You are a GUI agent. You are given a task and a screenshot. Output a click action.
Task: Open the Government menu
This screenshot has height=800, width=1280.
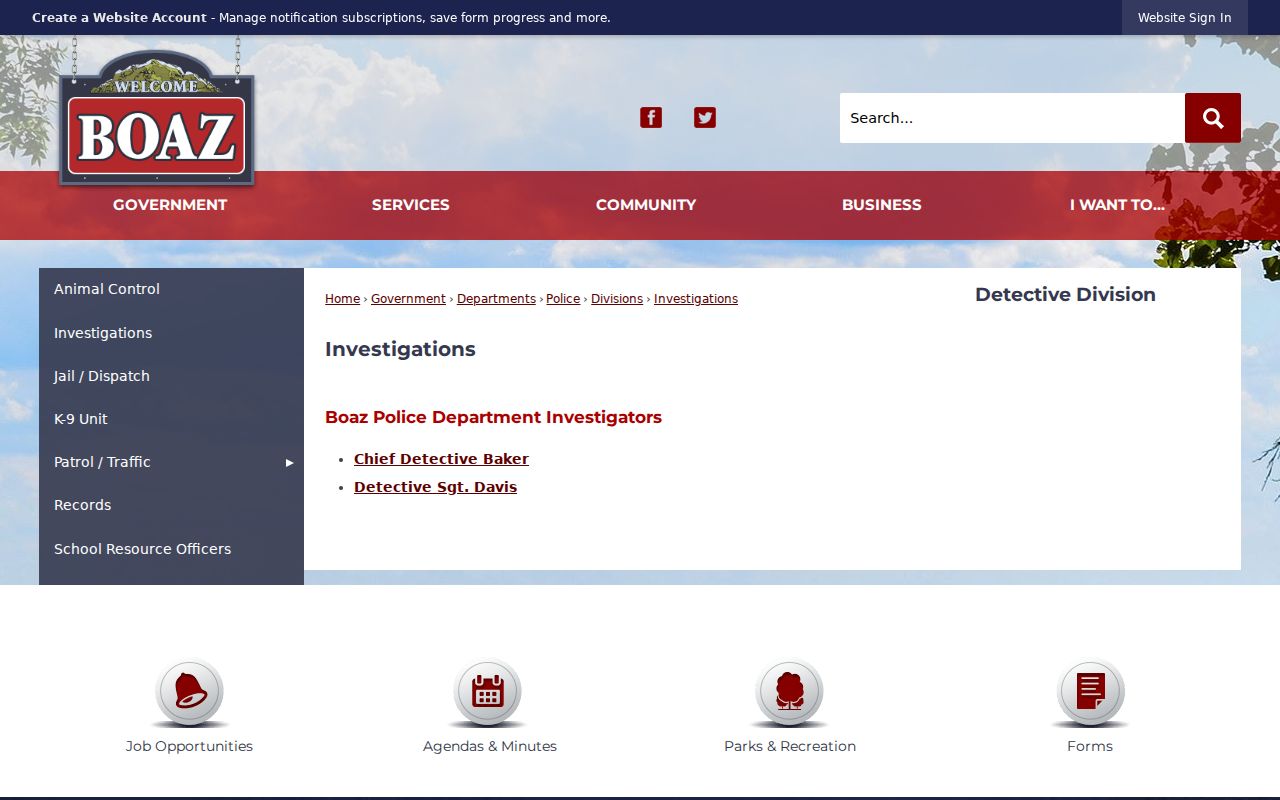[x=170, y=205]
